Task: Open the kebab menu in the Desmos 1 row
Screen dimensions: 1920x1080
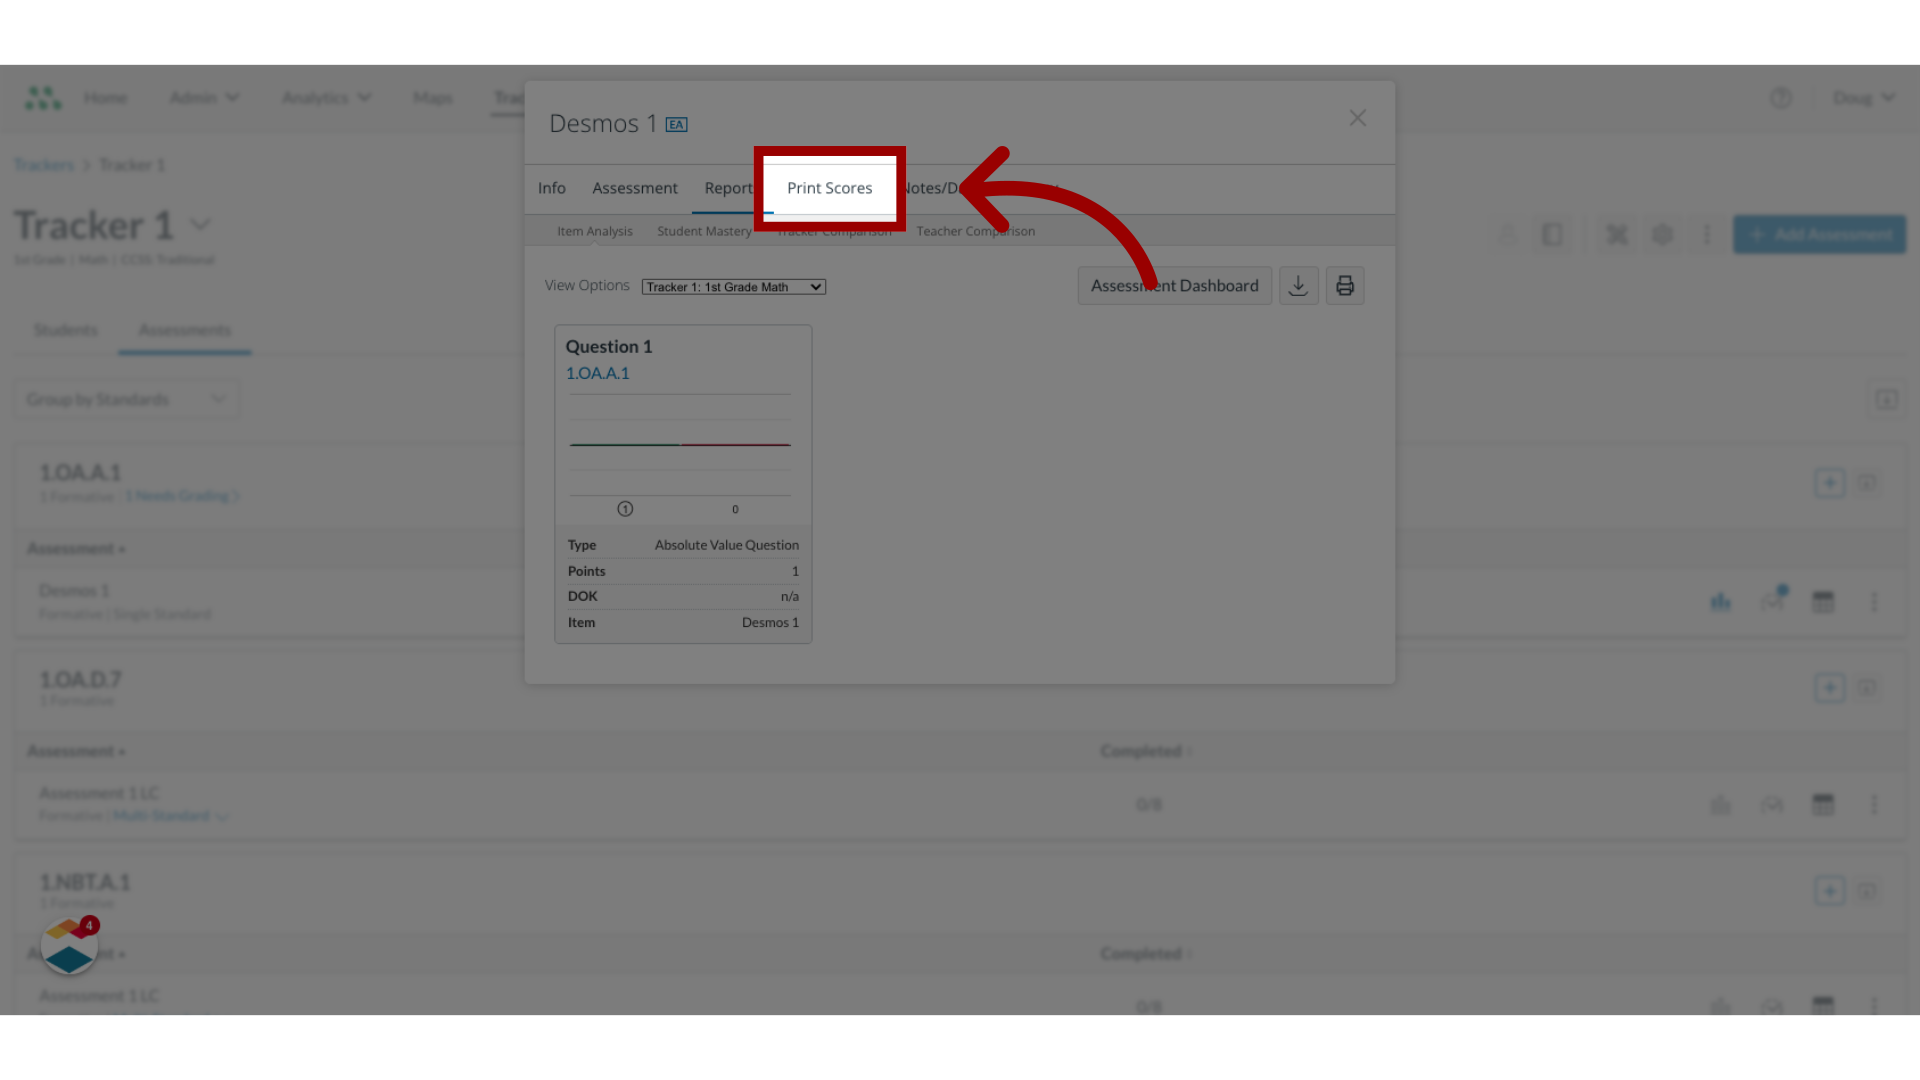Action: pyautogui.click(x=1874, y=602)
